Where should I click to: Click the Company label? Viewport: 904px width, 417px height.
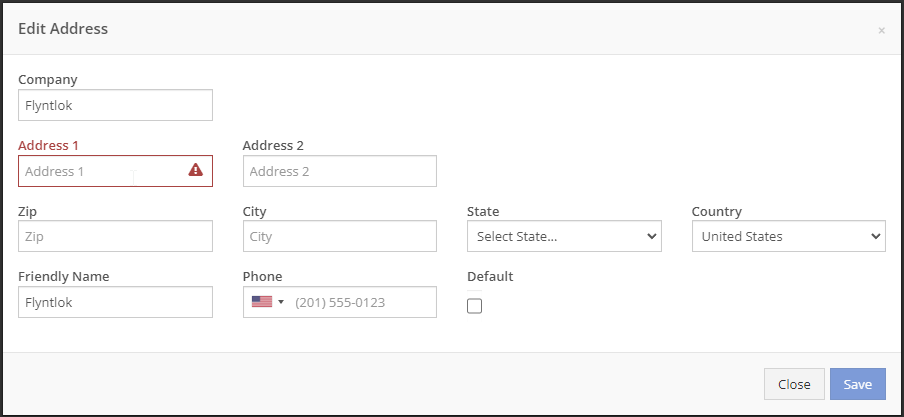coord(48,80)
